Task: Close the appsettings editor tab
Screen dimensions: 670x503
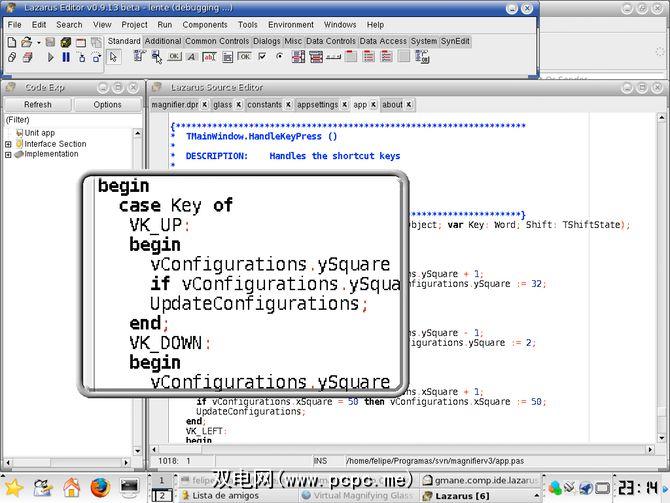Action: (x=344, y=104)
